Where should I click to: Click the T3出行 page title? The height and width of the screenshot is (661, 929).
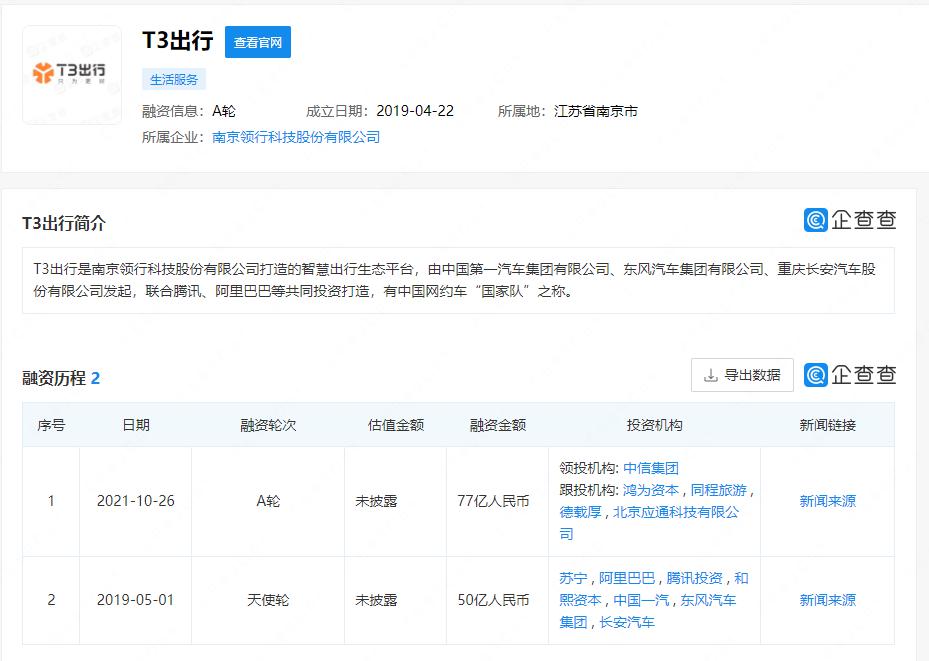tap(178, 40)
